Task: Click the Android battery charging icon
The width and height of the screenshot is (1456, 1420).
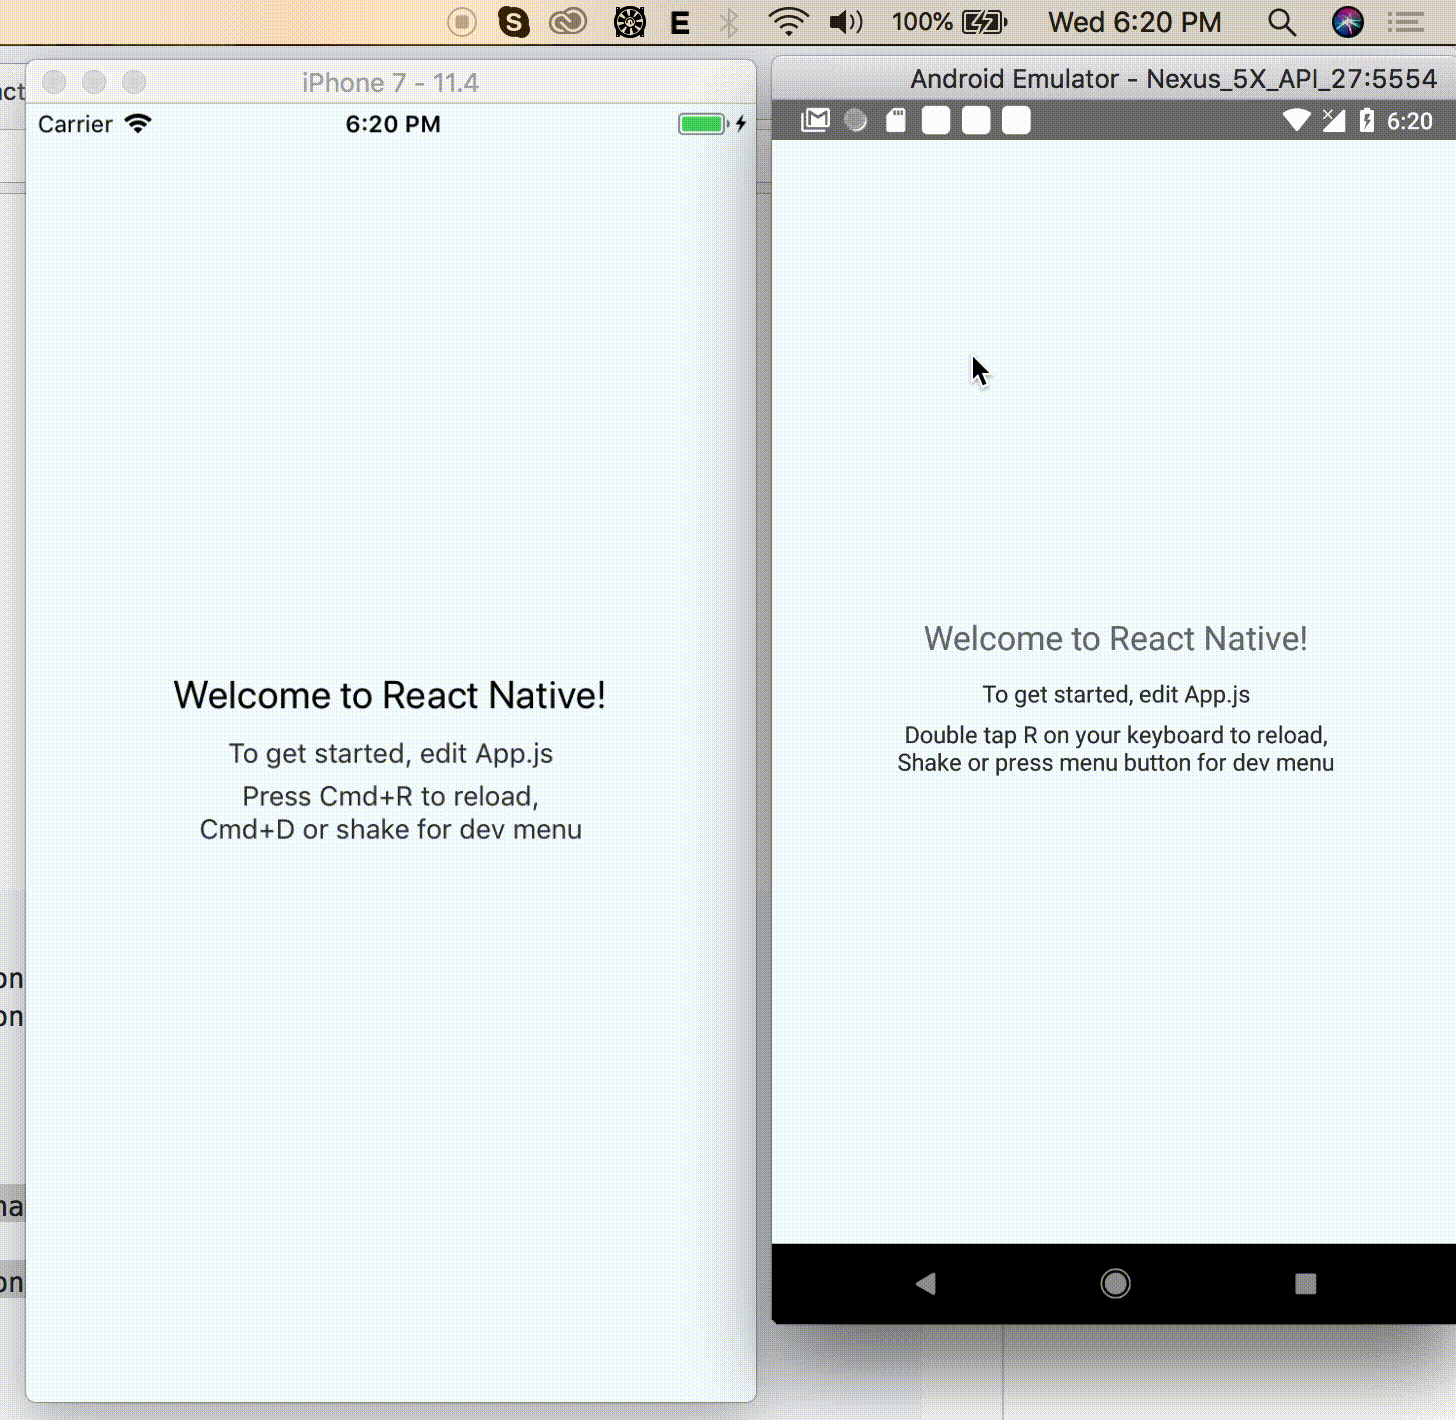Action: tap(1367, 121)
